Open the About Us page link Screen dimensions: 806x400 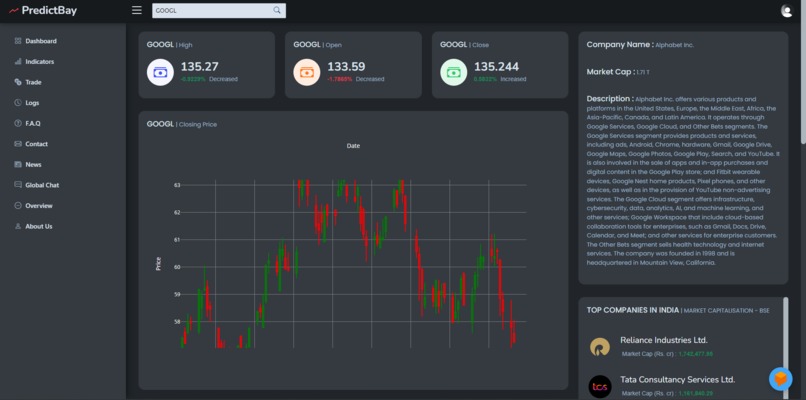click(x=39, y=226)
